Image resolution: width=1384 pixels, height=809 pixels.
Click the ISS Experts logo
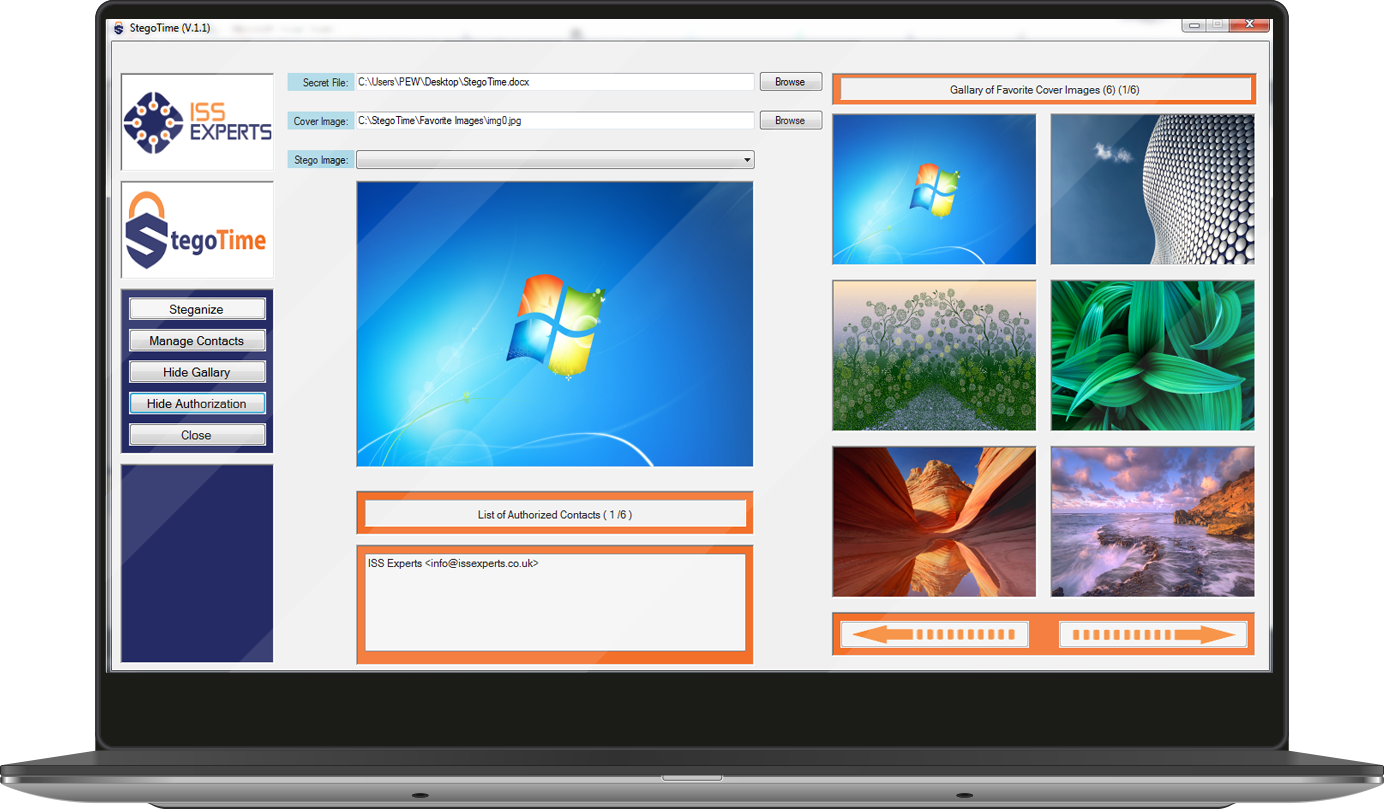[197, 122]
